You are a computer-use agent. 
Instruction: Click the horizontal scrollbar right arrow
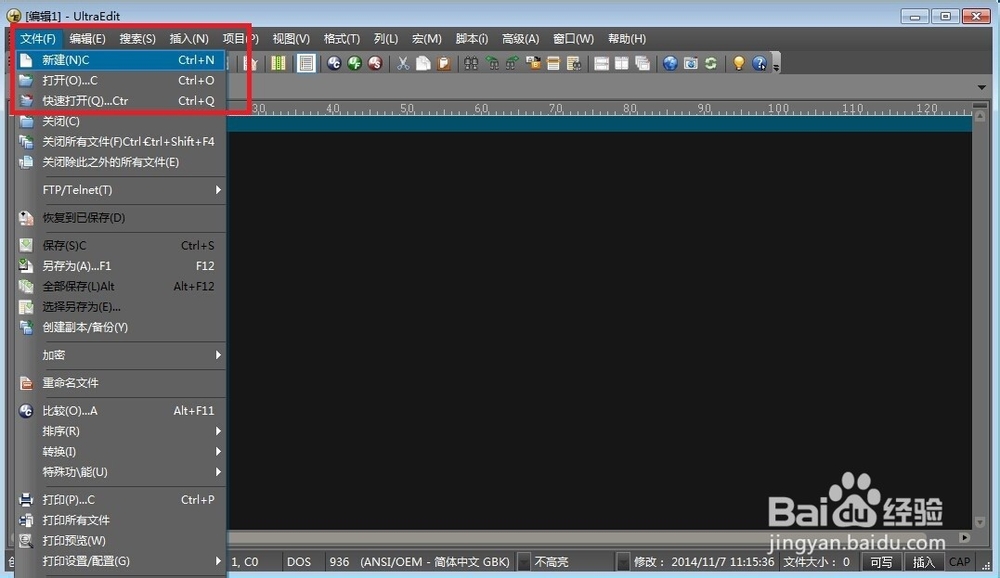click(965, 538)
